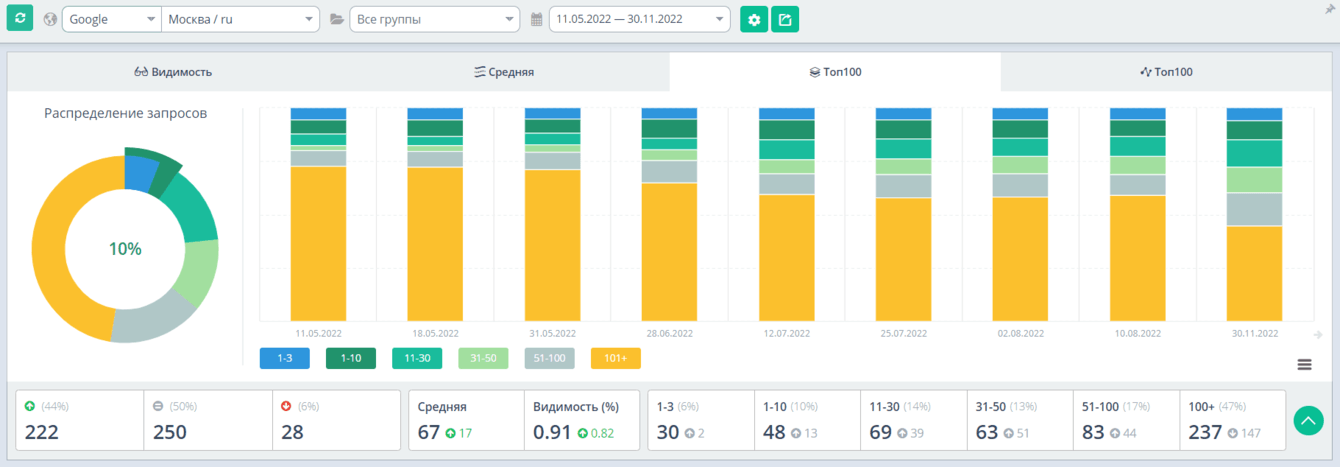Click the grey neutral icon above 250
Viewport: 1340px width, 467px height.
coord(158,406)
